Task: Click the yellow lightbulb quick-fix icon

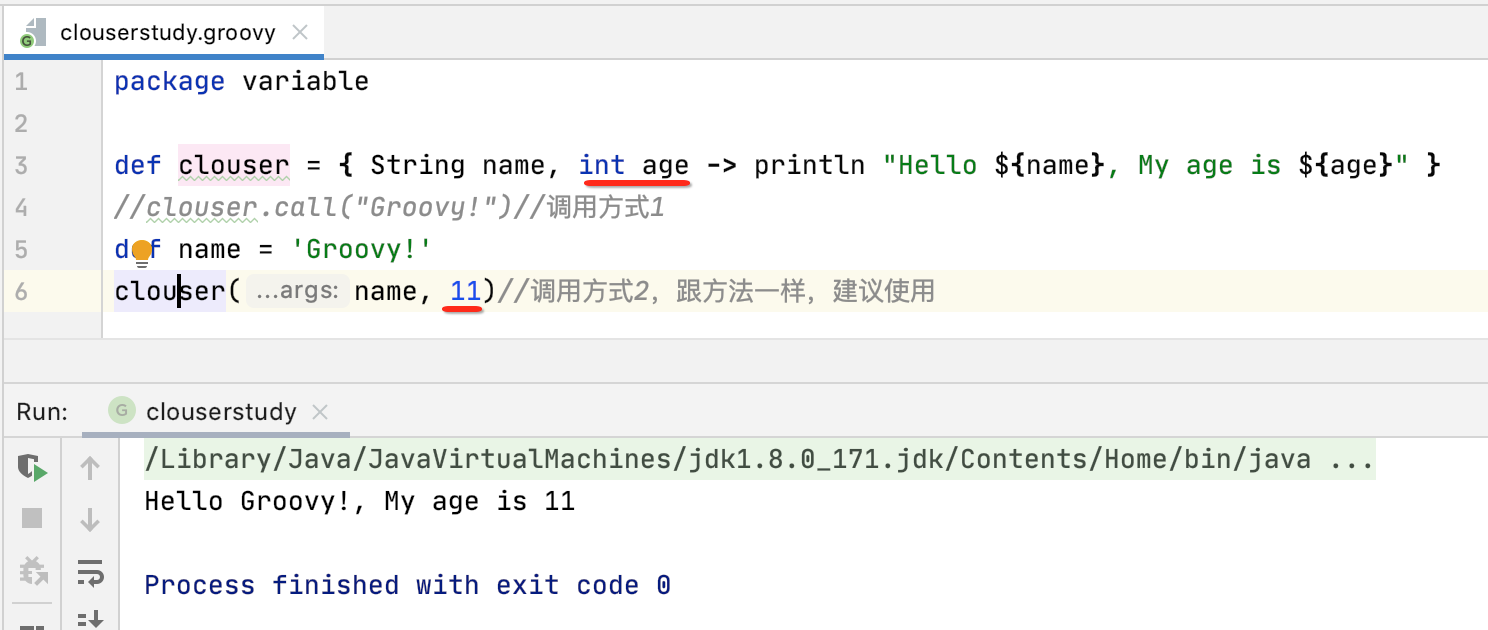Action: point(142,250)
